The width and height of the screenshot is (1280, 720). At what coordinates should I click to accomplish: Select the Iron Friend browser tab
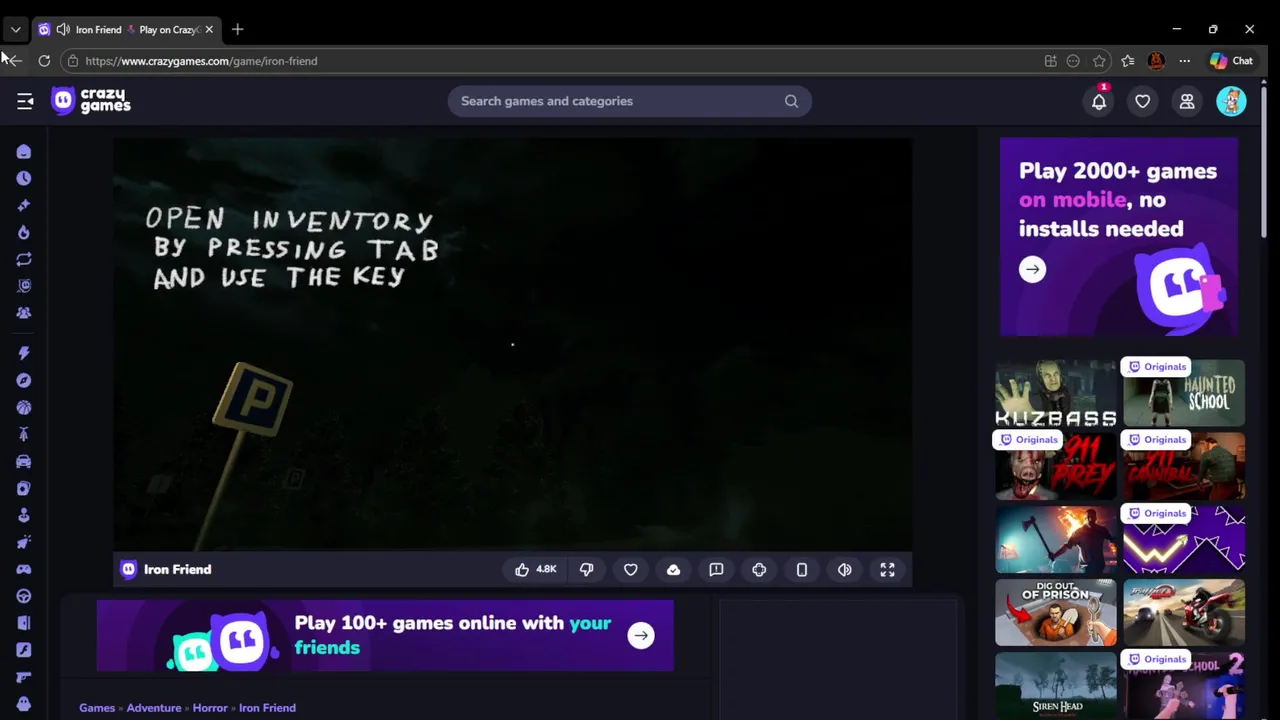point(126,29)
